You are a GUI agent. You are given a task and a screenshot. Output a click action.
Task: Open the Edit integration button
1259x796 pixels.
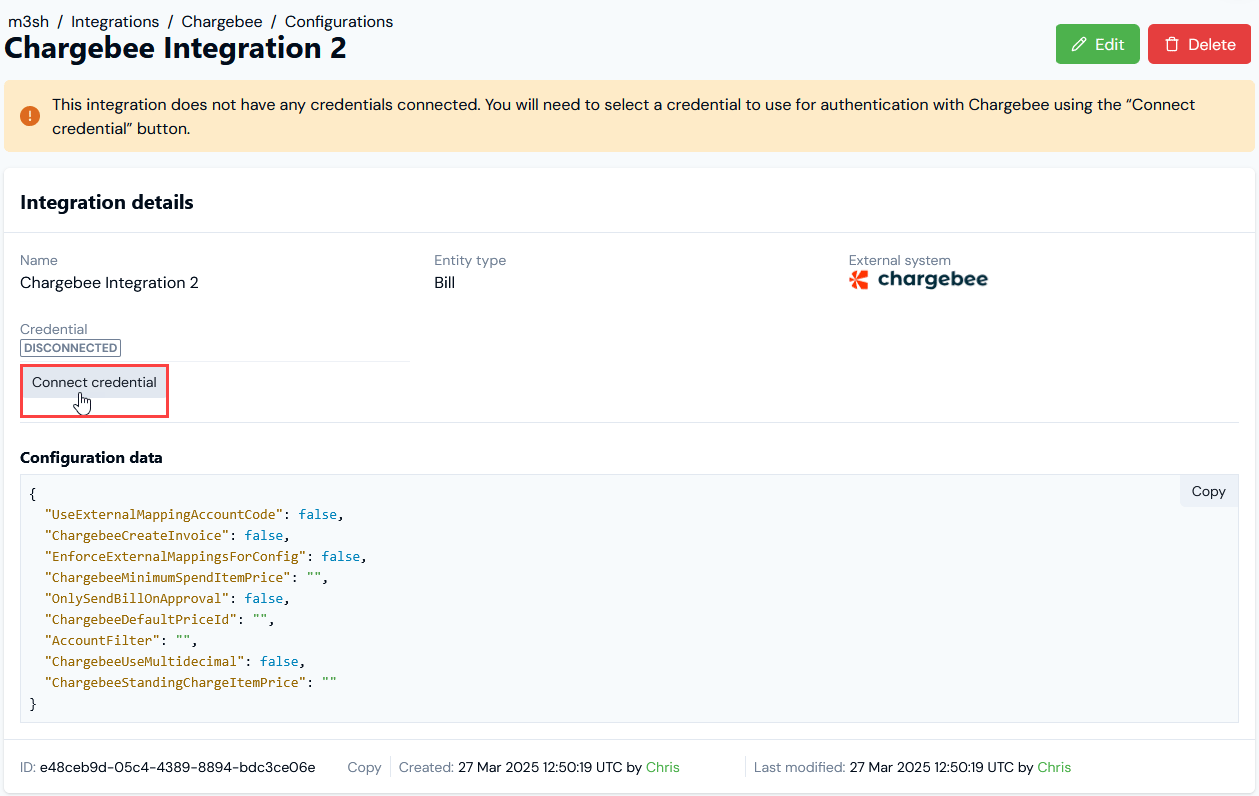[x=1097, y=44]
